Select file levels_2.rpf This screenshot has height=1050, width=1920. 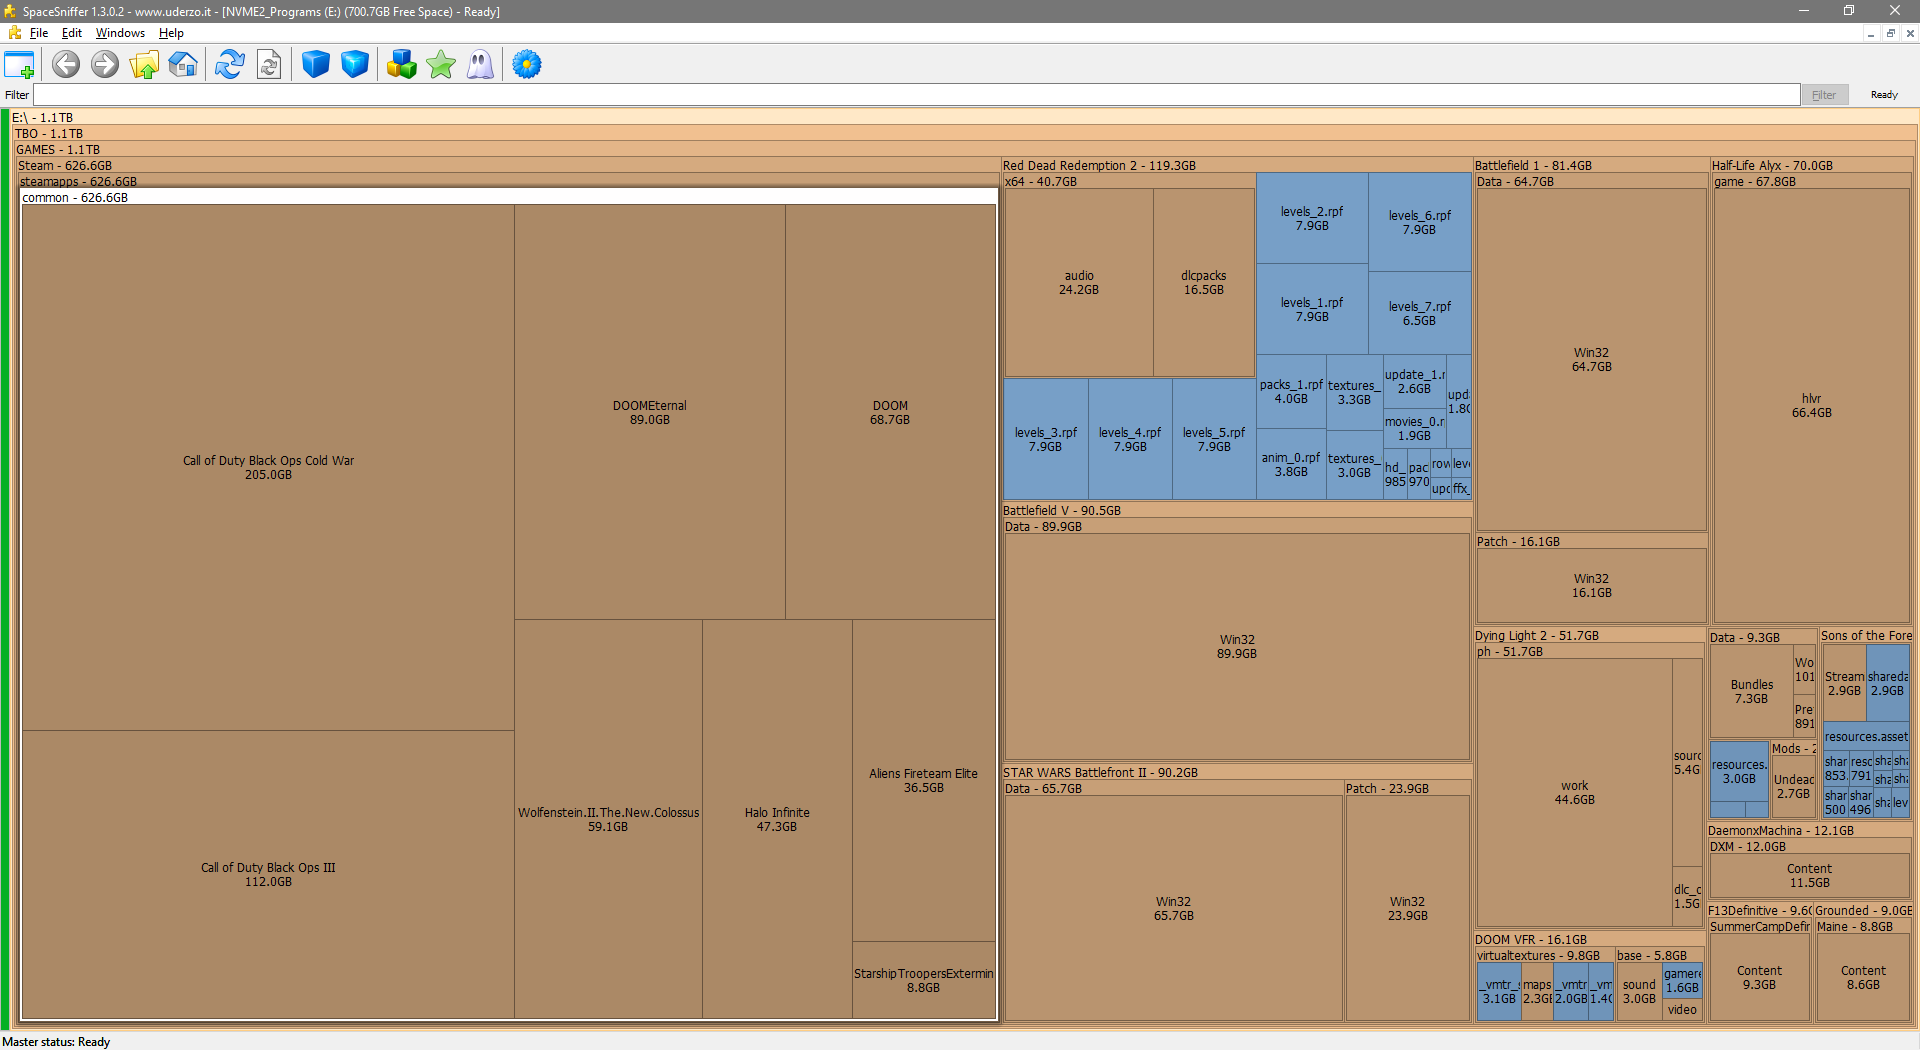tap(1312, 218)
